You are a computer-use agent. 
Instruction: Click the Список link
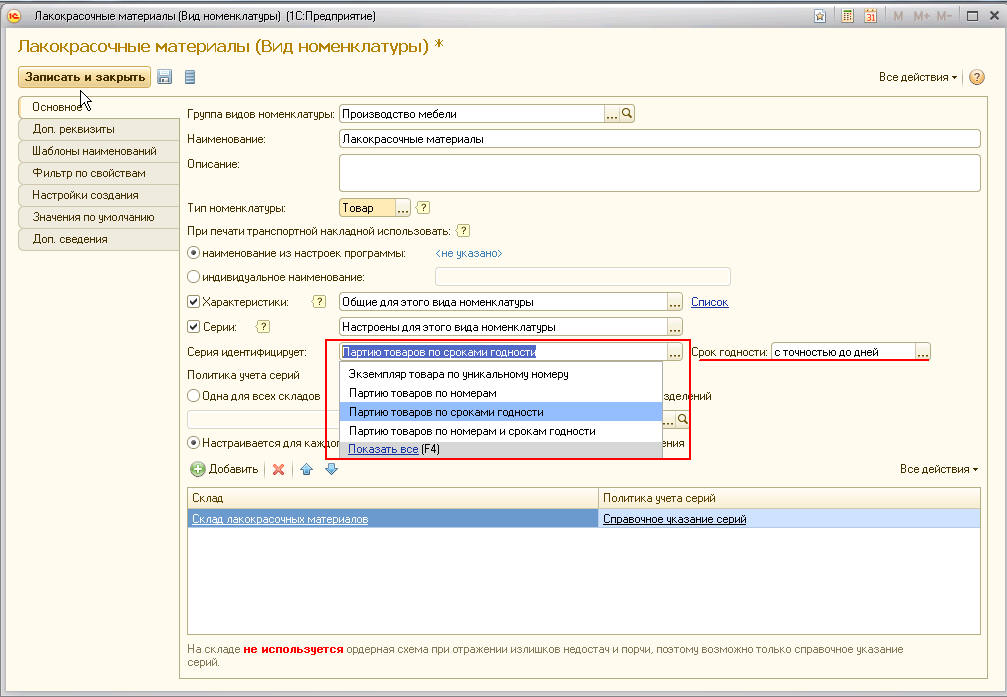(x=710, y=302)
